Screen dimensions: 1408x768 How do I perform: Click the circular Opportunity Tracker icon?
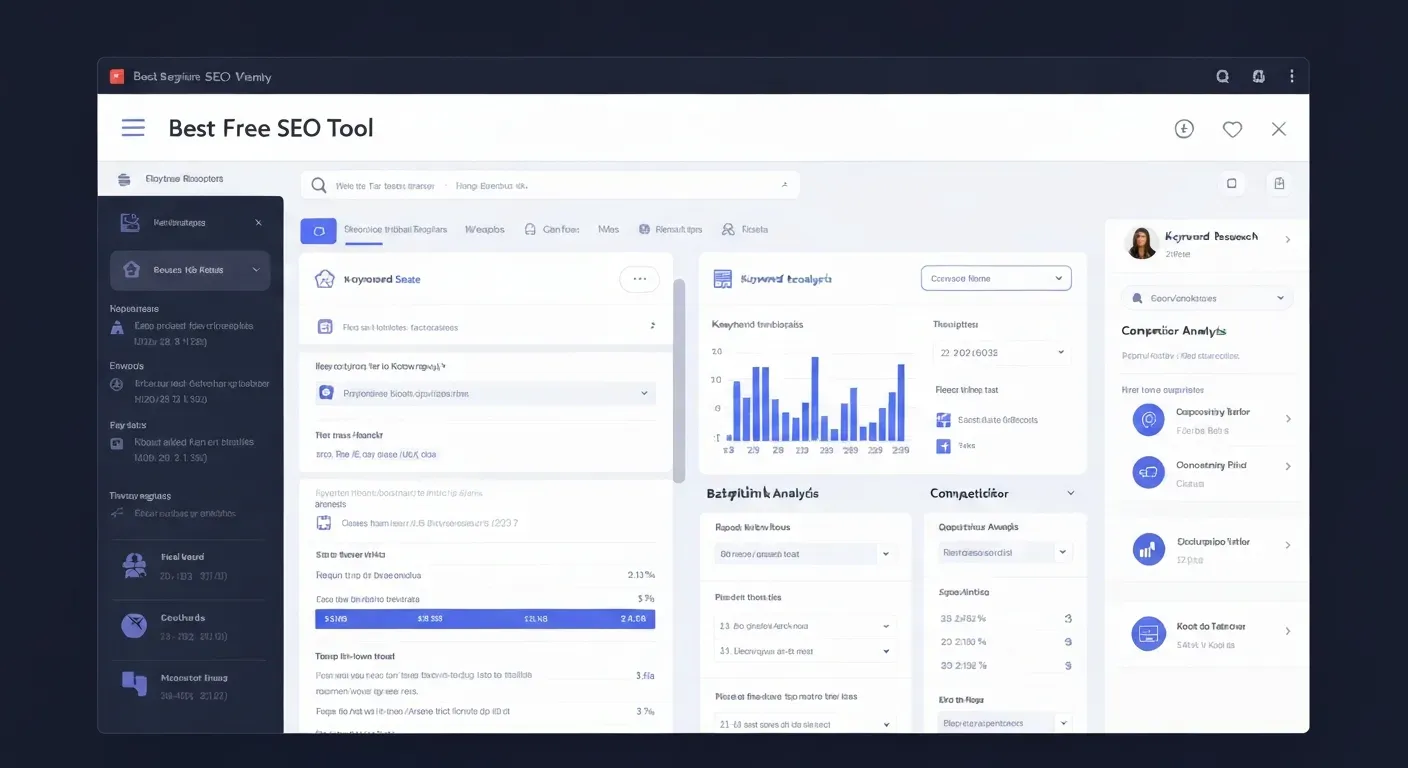(x=1147, y=471)
